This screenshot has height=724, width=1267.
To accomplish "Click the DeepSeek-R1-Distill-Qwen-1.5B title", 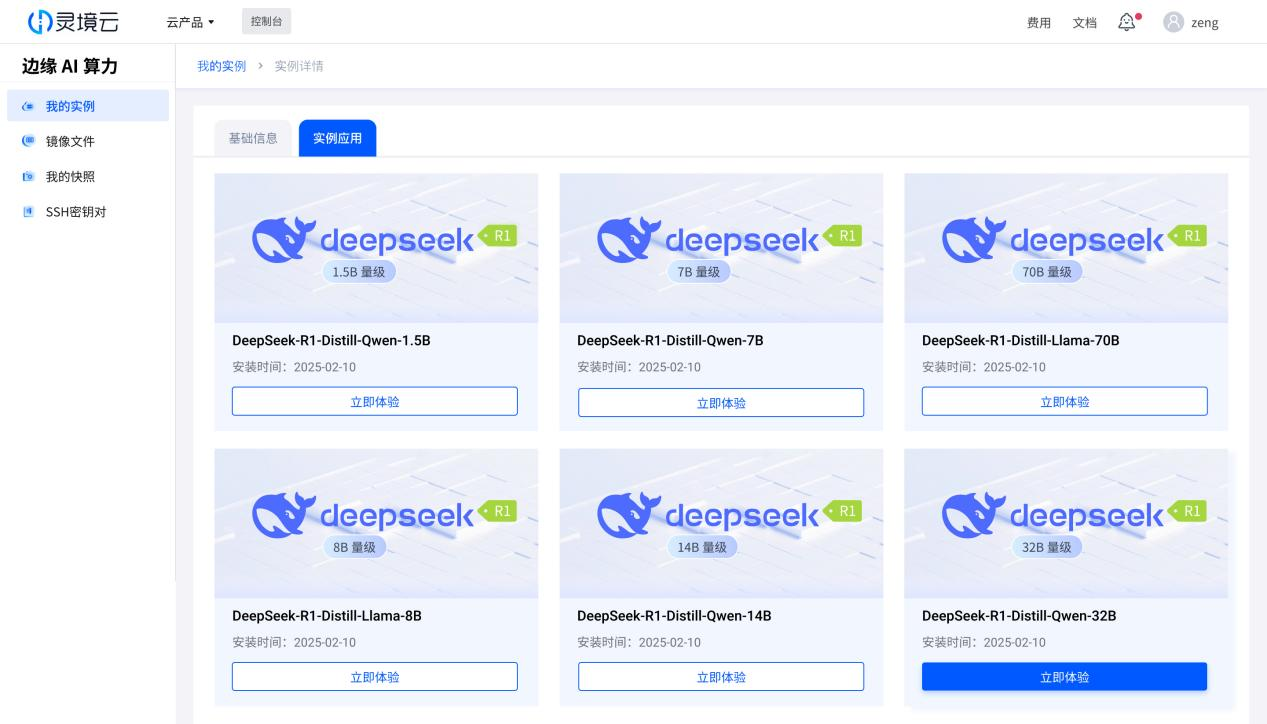I will [331, 341].
